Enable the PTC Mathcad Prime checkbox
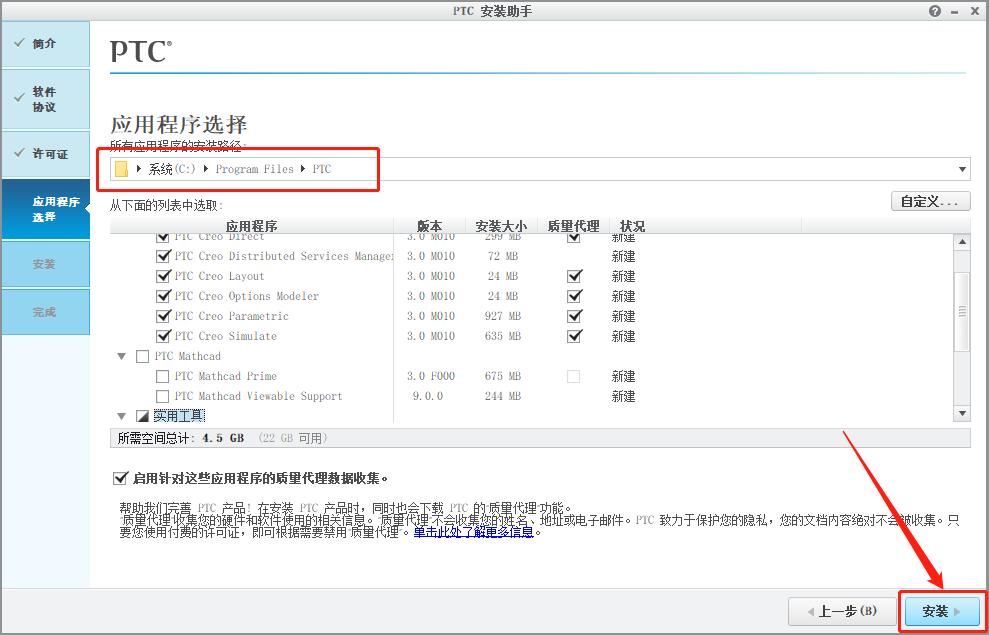This screenshot has height=635, width=989. 162,376
